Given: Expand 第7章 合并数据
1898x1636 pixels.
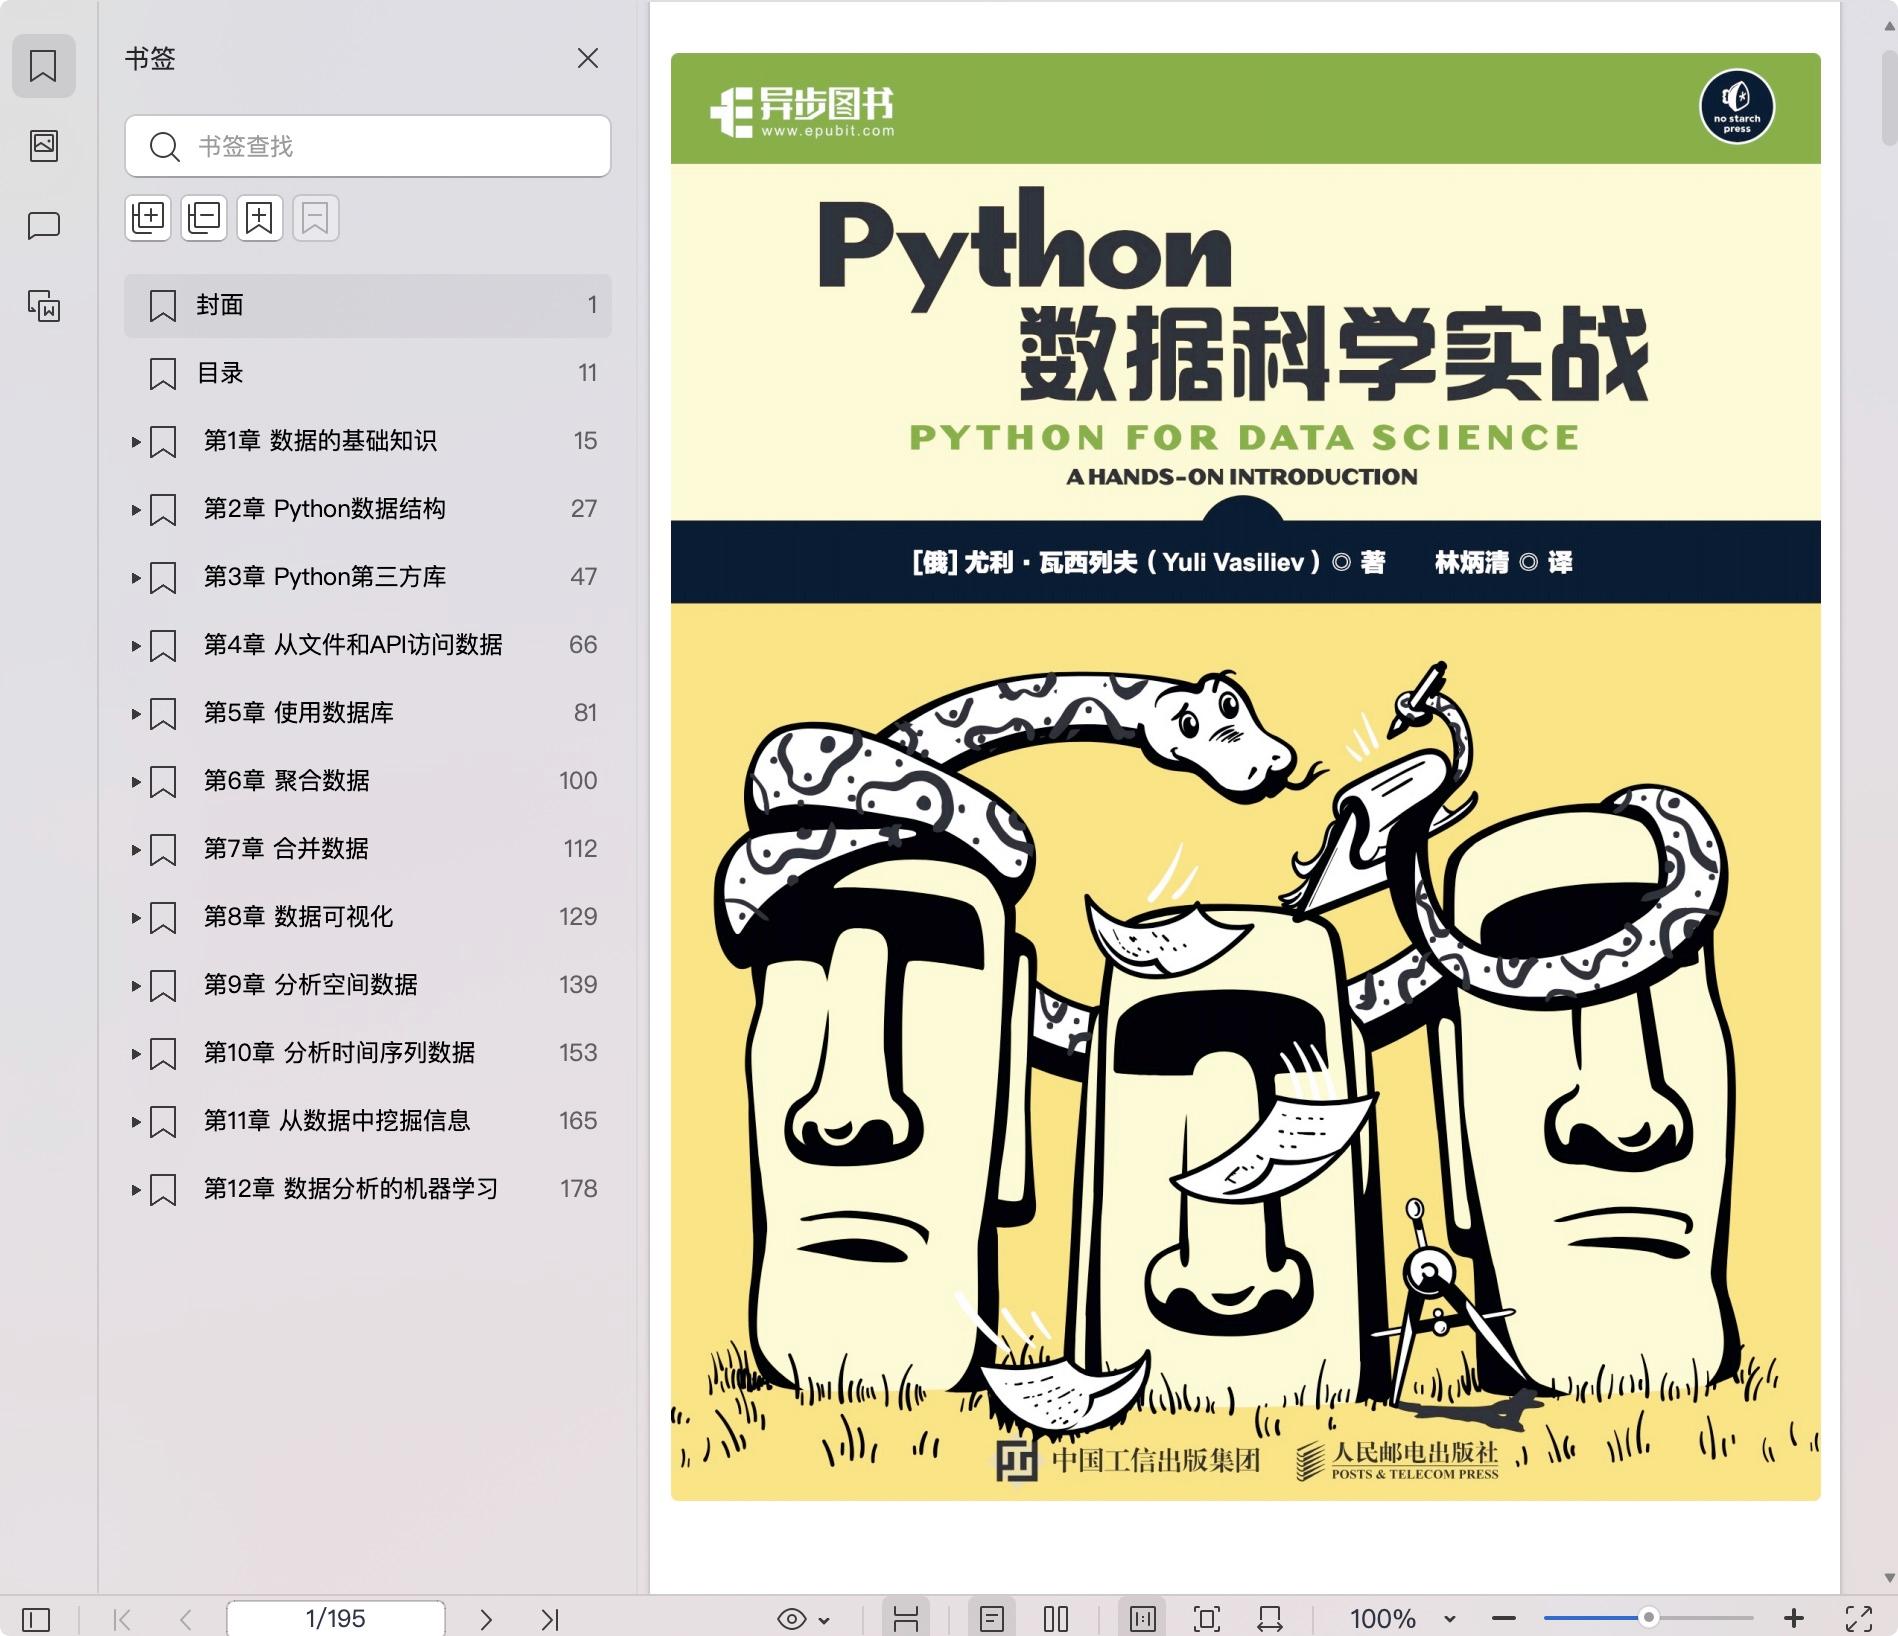Looking at the screenshot, I should point(135,849).
